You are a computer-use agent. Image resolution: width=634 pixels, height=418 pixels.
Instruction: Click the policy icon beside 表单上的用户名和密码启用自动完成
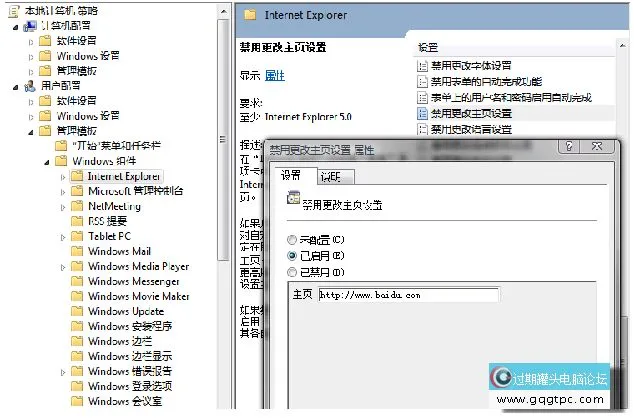(422, 97)
